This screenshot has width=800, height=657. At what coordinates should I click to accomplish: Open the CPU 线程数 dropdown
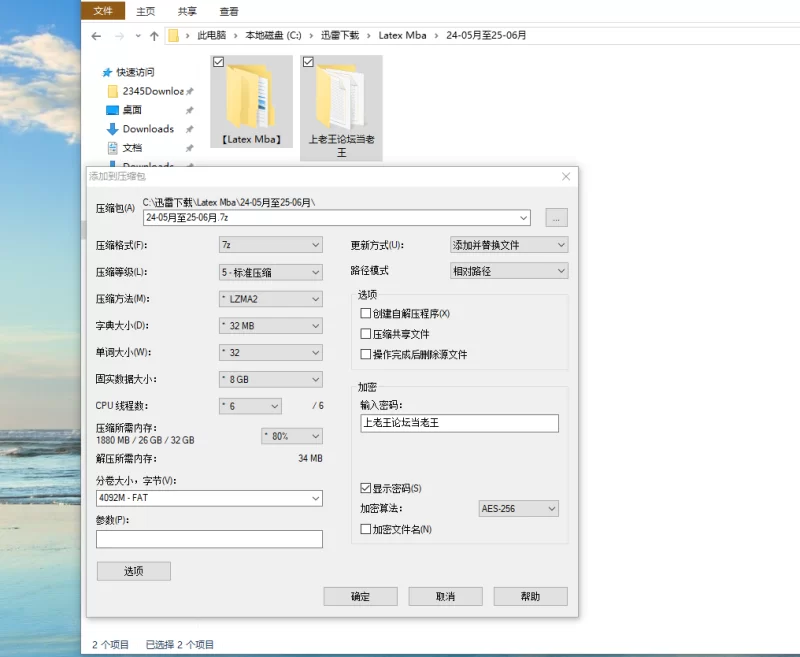pyautogui.click(x=251, y=406)
